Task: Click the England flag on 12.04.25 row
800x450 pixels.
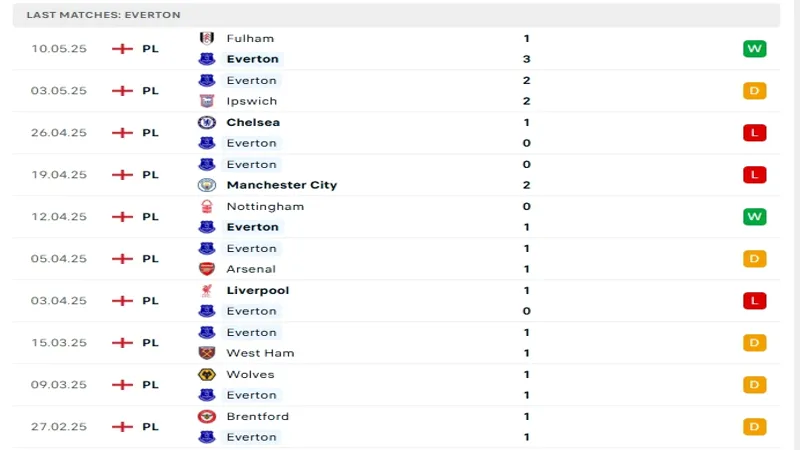Action: click(122, 217)
